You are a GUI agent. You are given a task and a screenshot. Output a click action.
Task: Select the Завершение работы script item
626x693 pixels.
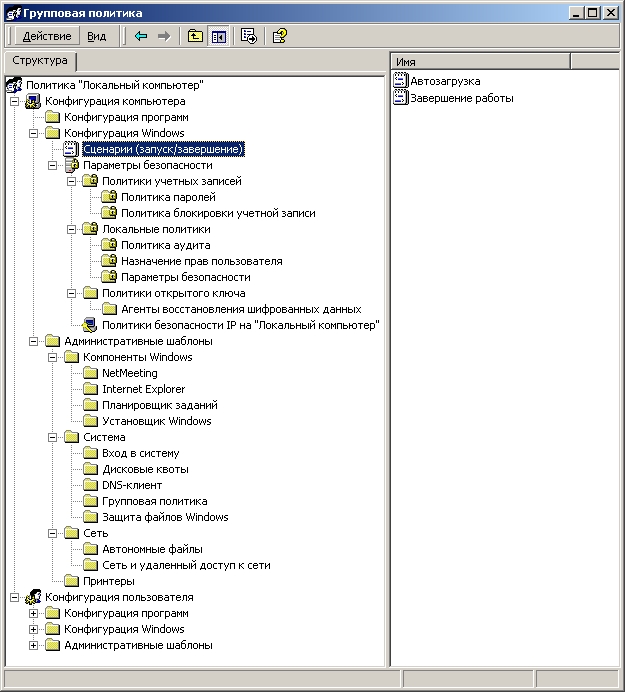(x=461, y=98)
